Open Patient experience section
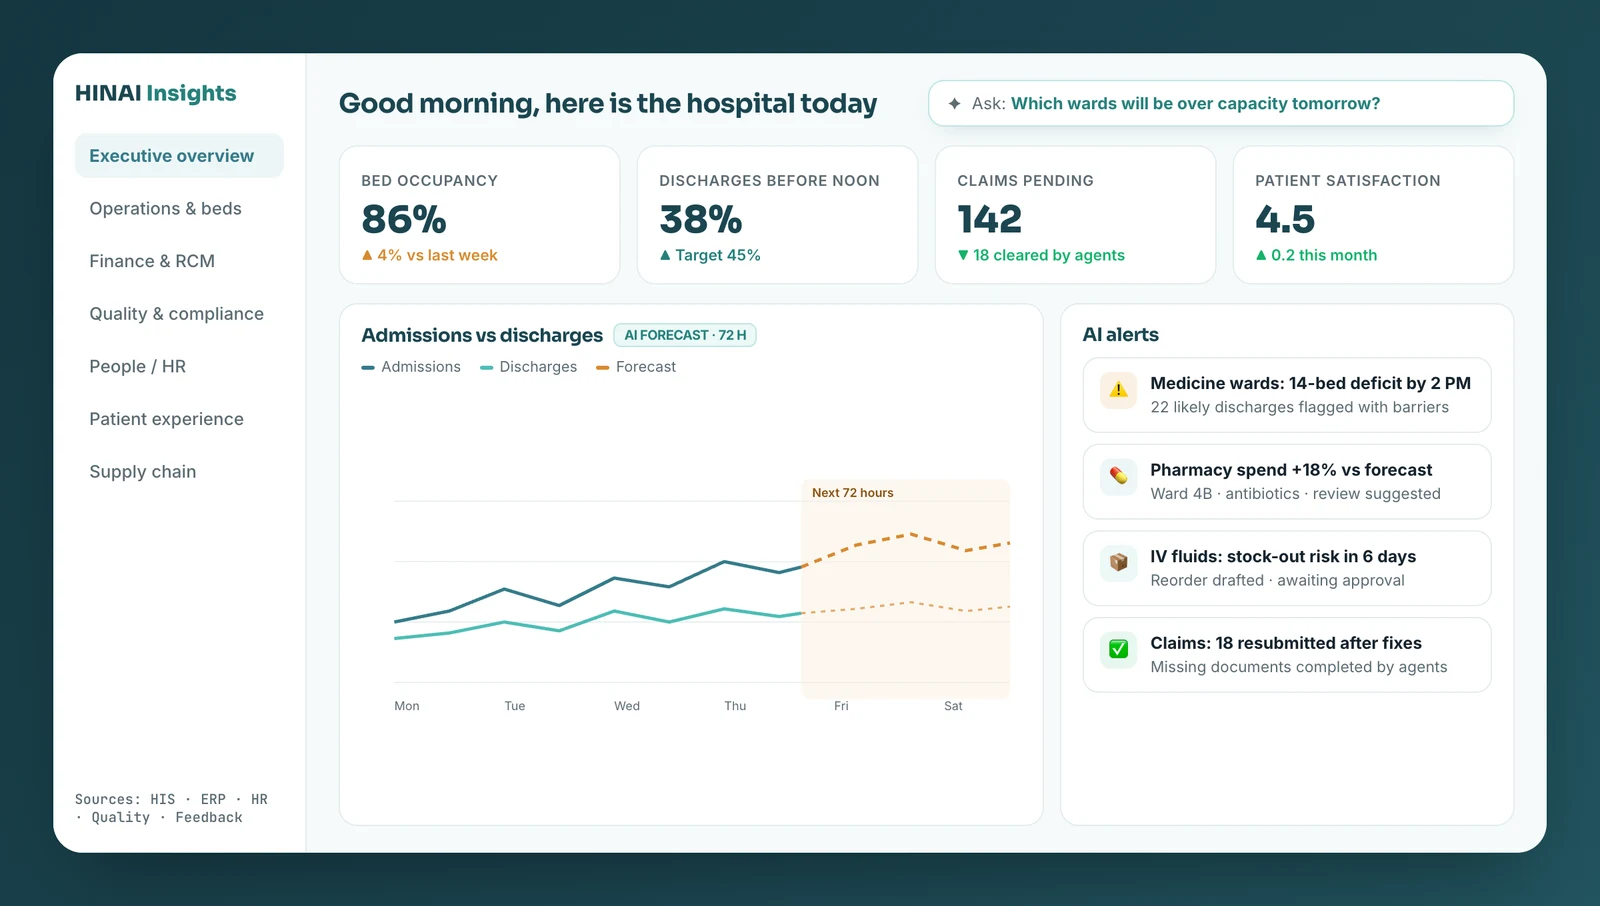This screenshot has width=1600, height=906. (x=179, y=419)
